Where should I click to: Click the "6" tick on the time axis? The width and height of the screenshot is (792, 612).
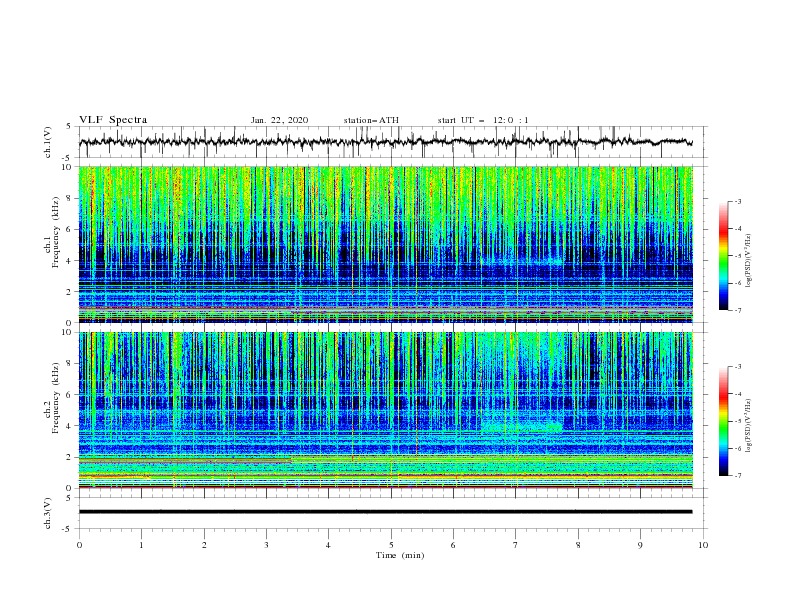453,545
